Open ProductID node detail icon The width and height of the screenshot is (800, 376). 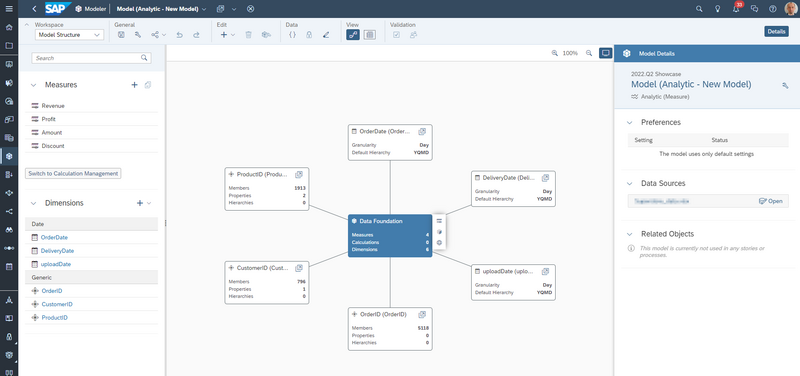pos(299,174)
